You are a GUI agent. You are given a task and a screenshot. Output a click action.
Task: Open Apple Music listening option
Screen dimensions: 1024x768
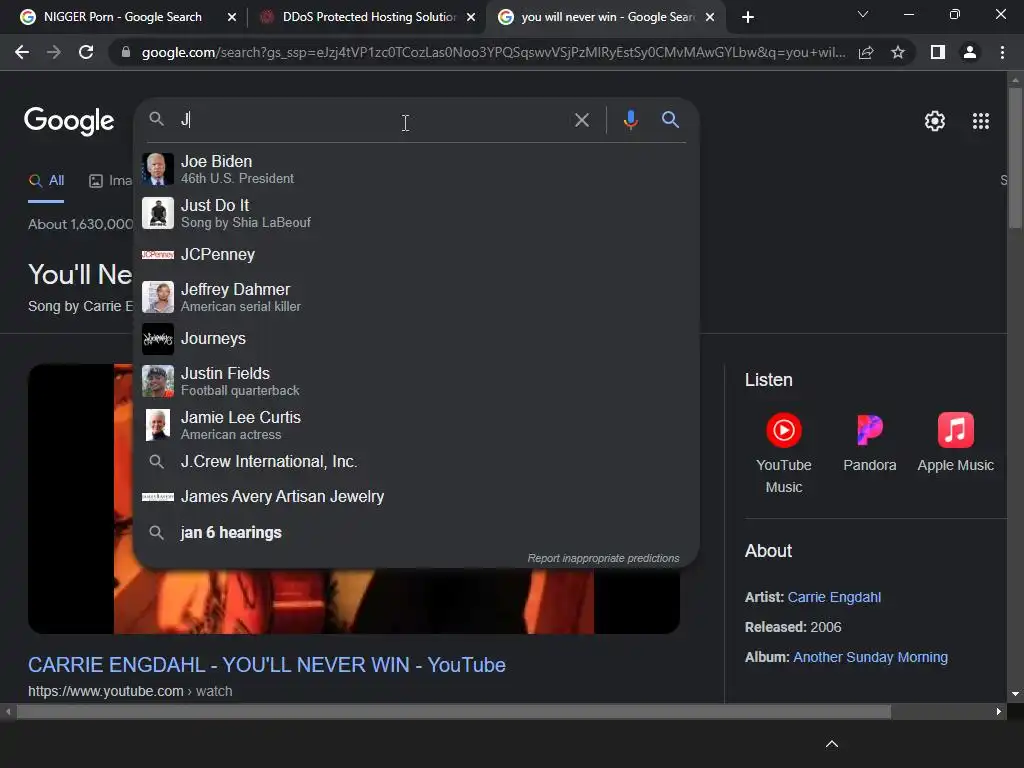[955, 442]
